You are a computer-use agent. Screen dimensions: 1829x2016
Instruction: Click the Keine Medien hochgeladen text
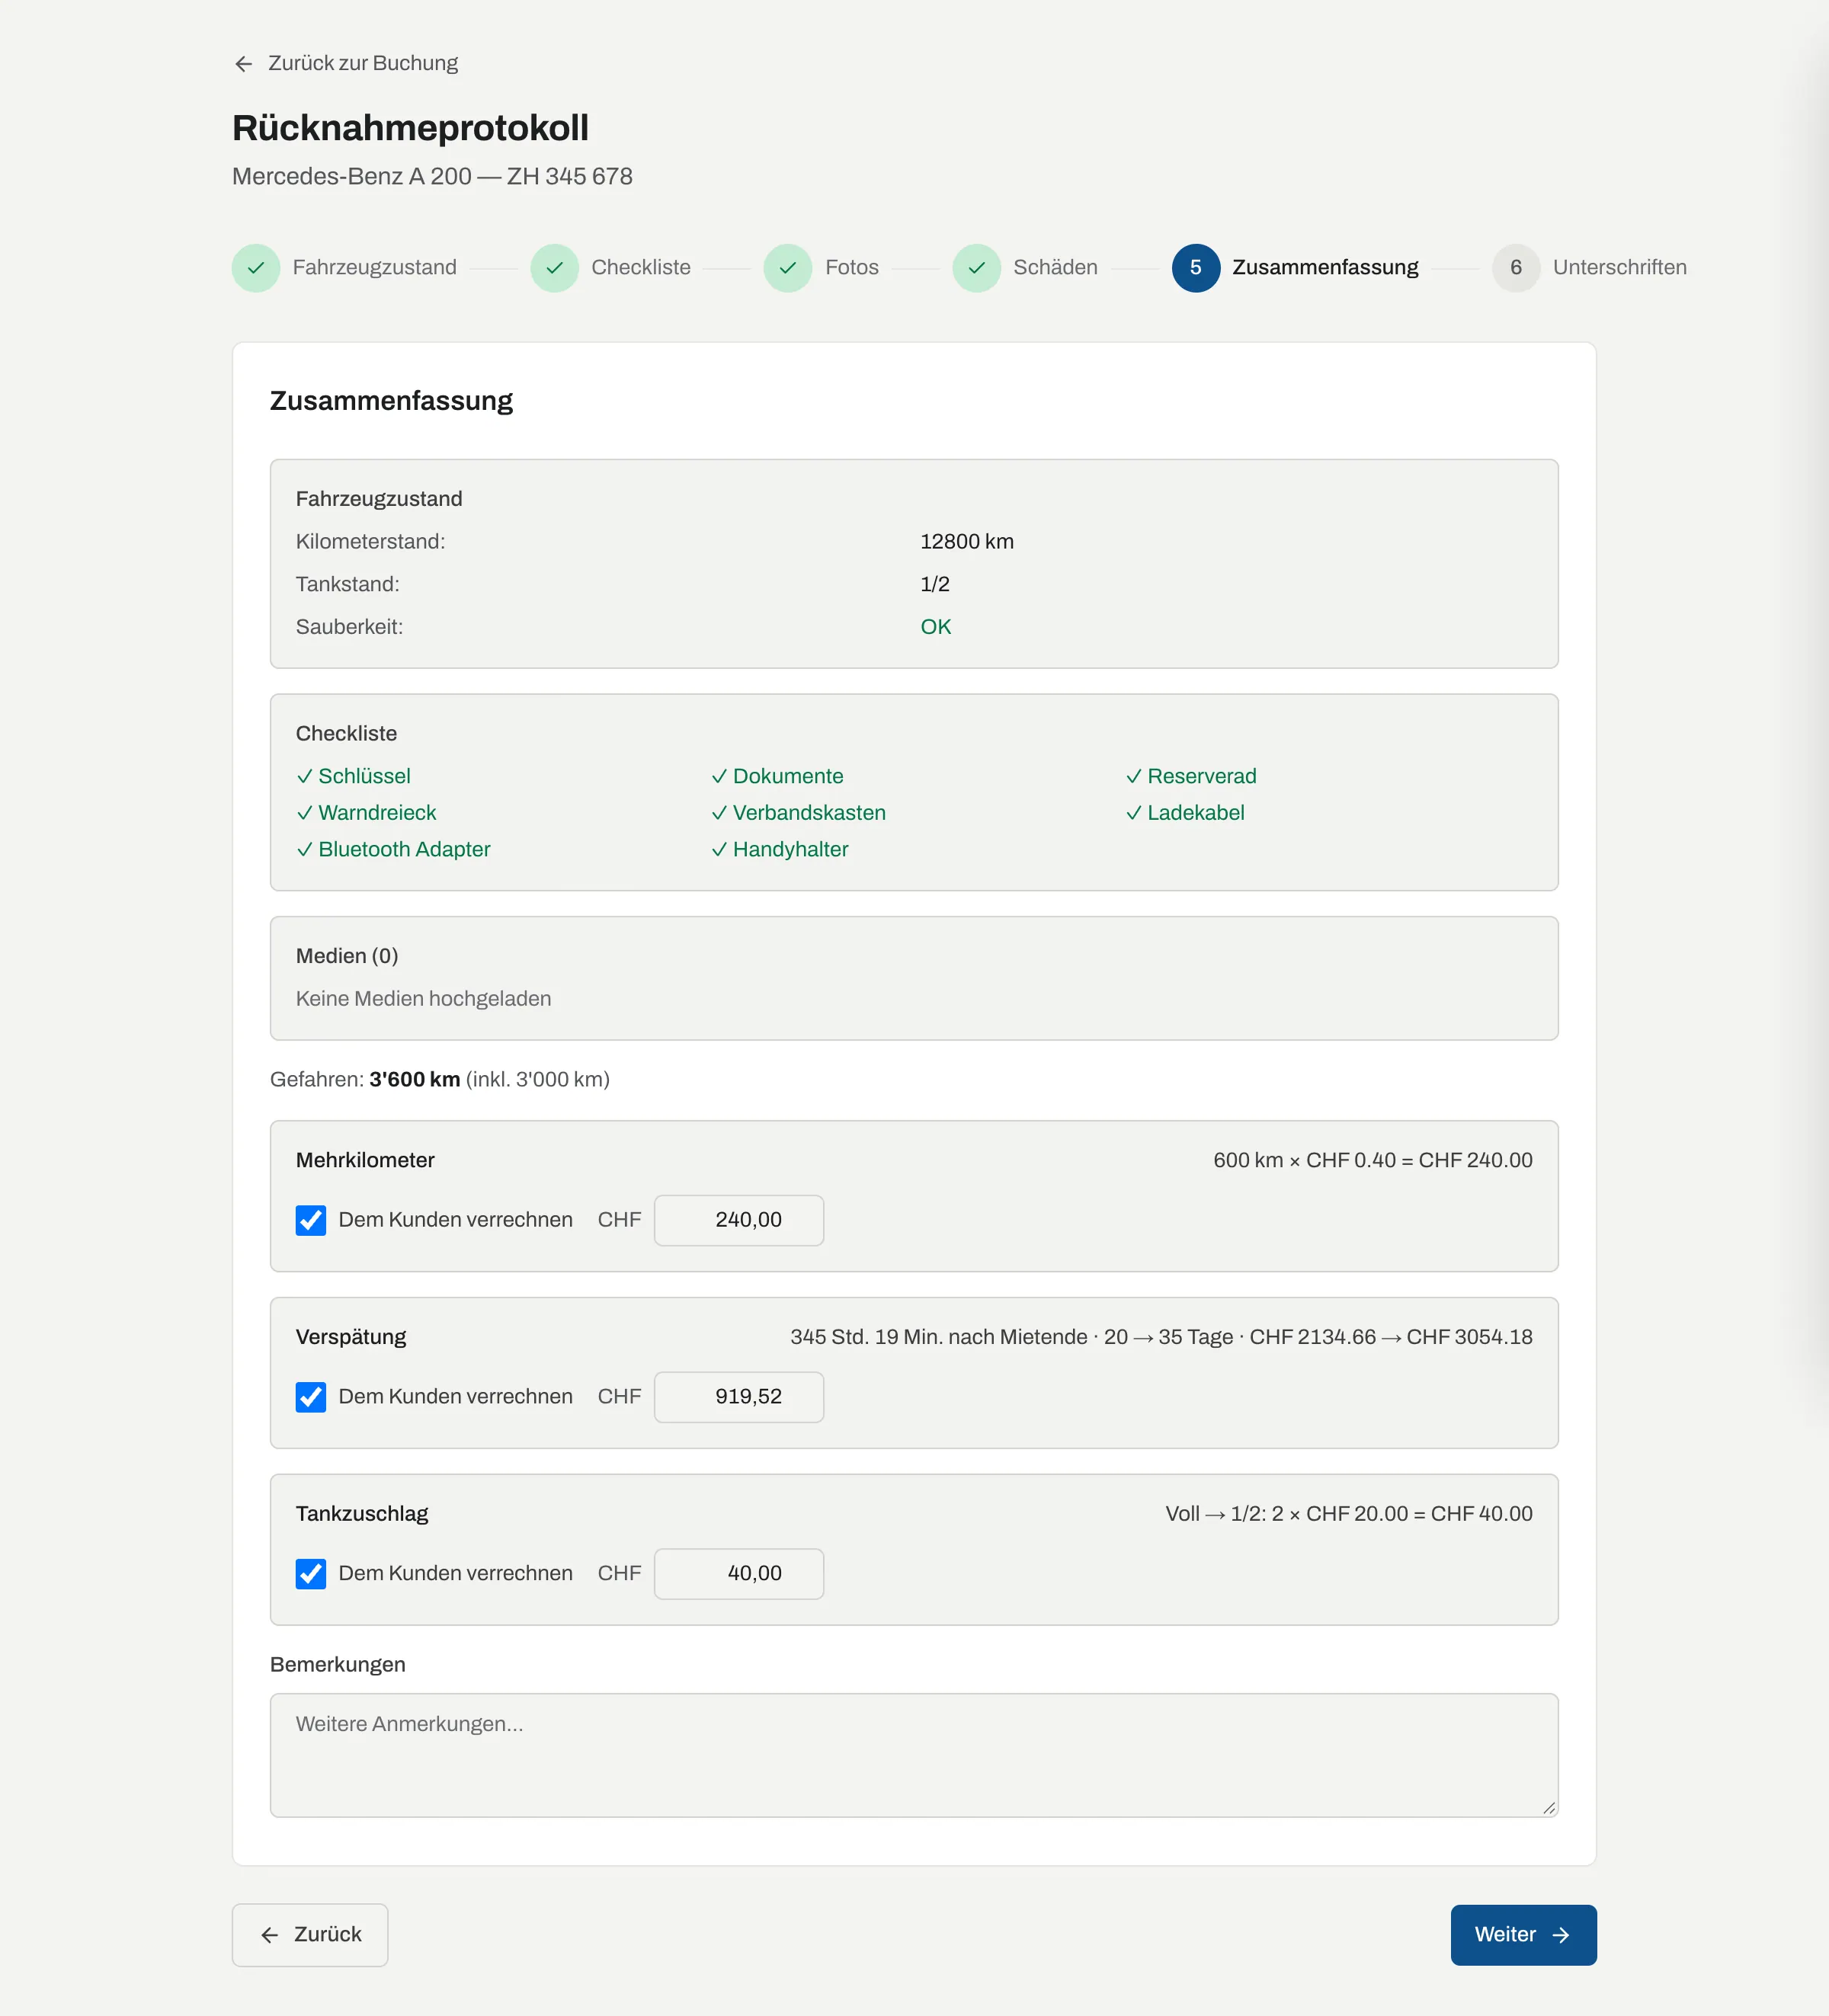point(423,999)
